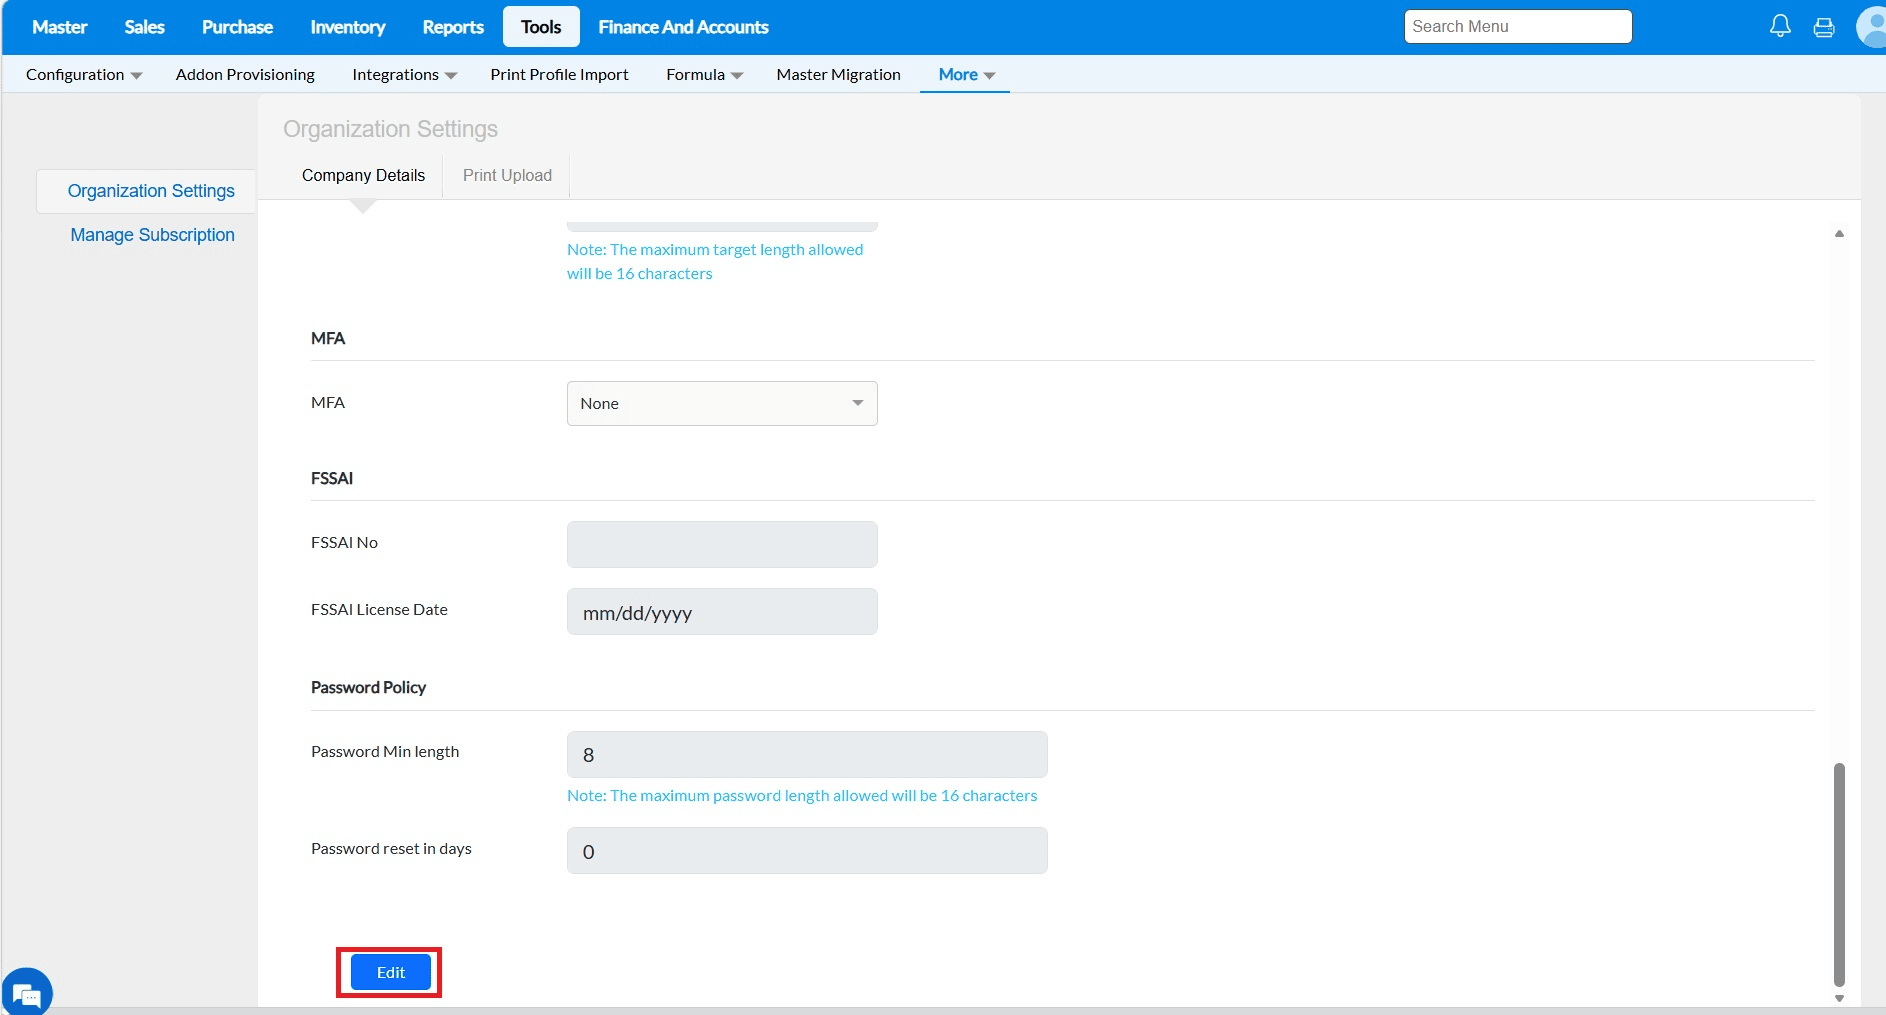Click the maximum password length note

[802, 795]
